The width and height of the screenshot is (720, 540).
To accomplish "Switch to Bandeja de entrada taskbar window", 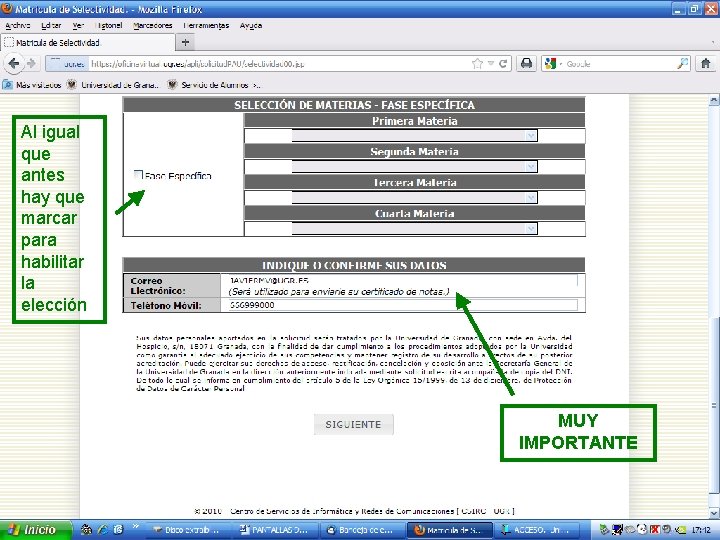I will (x=361, y=530).
